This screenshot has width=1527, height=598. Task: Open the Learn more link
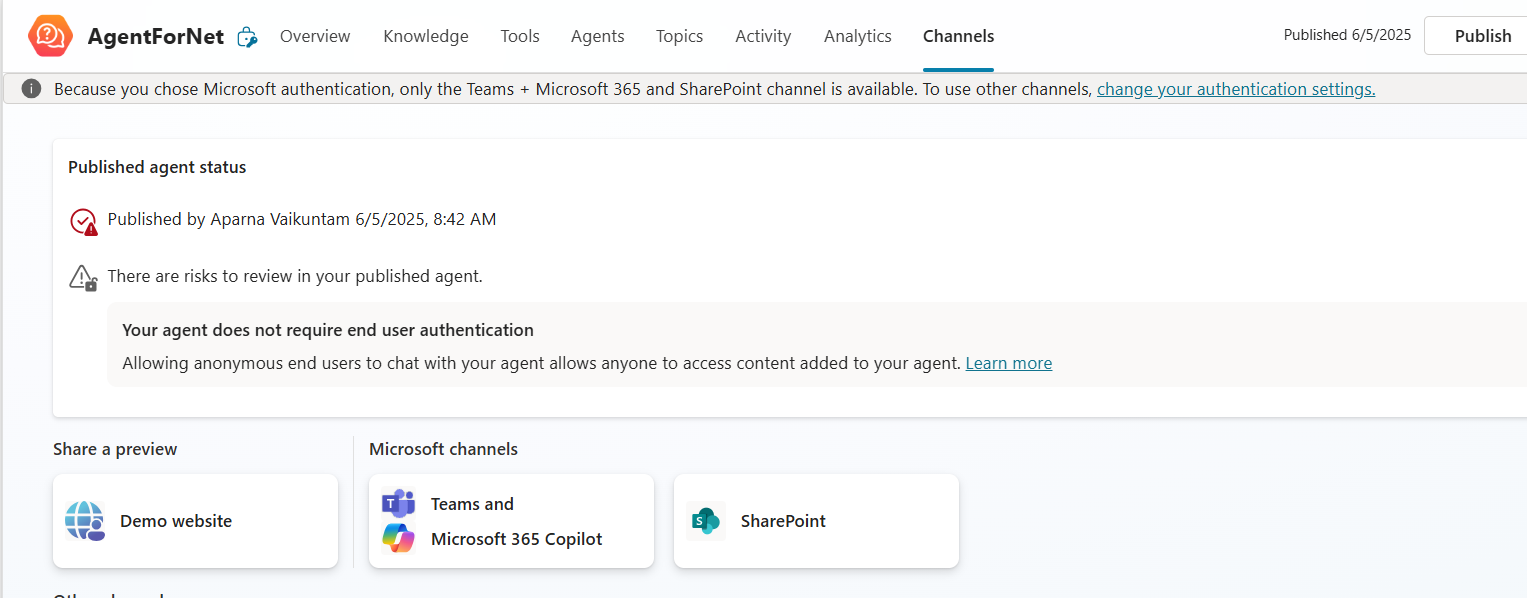point(1009,363)
